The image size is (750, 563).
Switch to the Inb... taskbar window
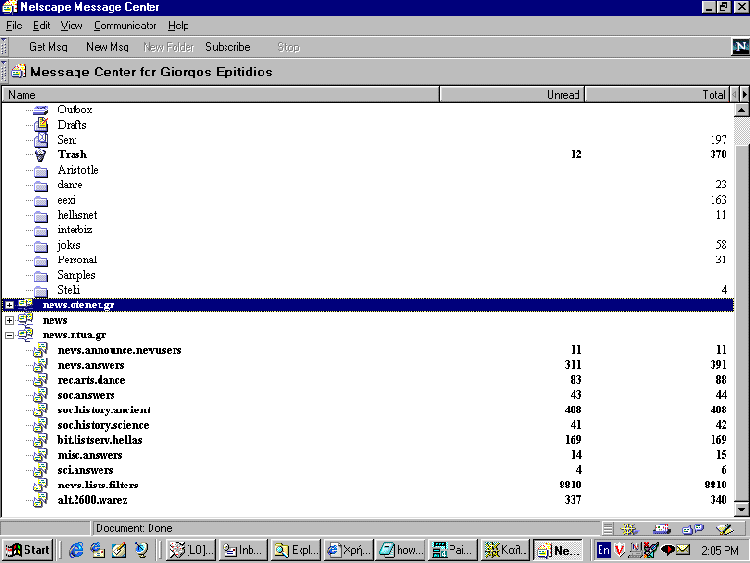click(x=243, y=550)
